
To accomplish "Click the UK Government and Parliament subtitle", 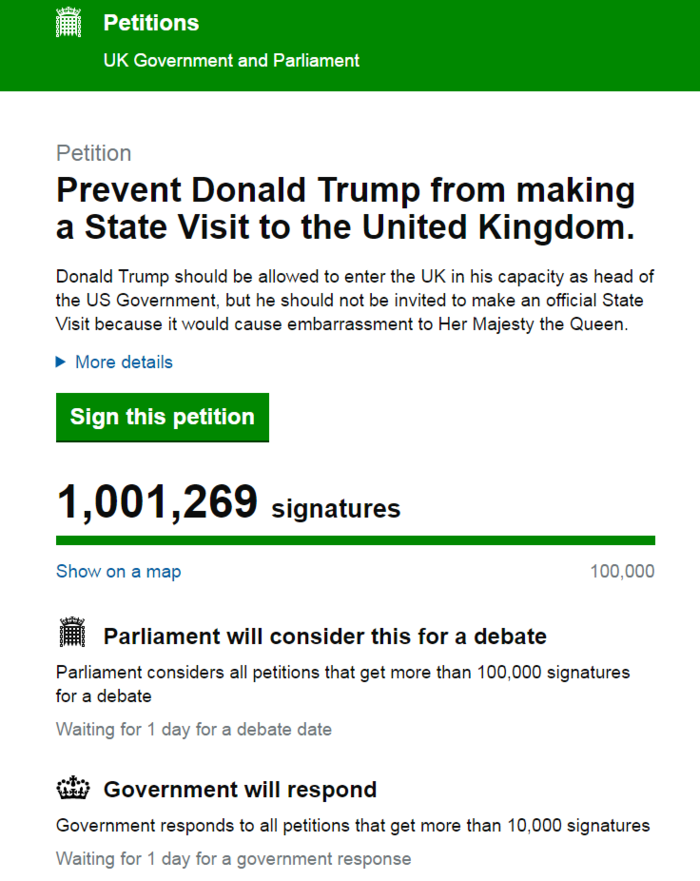I will tap(231, 60).
